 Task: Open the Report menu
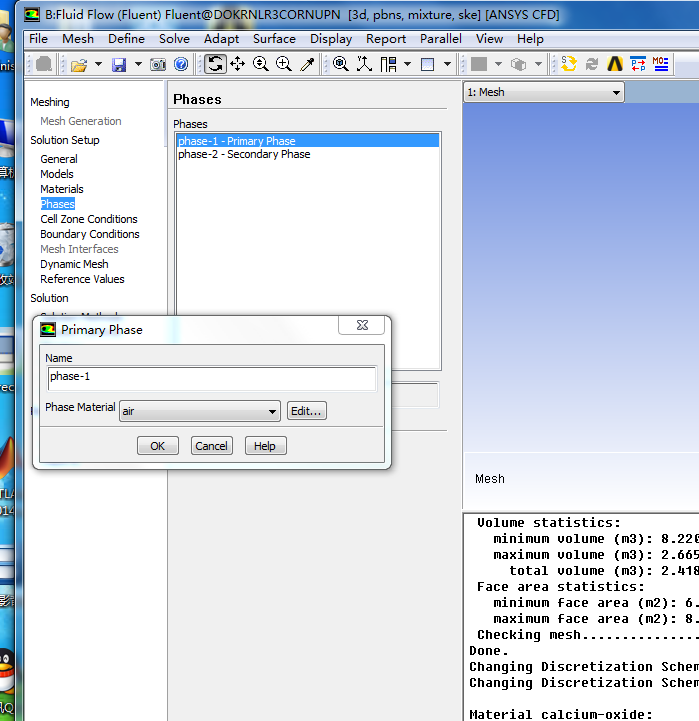pyautogui.click(x=386, y=39)
